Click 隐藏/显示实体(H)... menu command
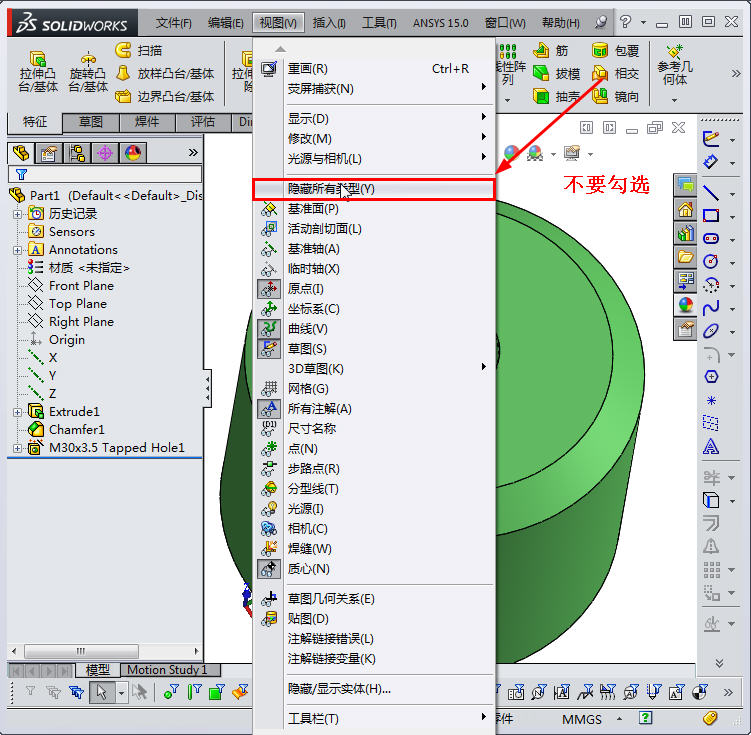This screenshot has width=751, height=735. pyautogui.click(x=339, y=689)
